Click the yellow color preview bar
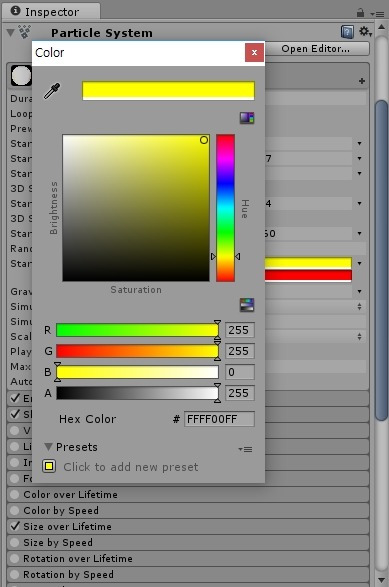389x587 pixels. pyautogui.click(x=168, y=91)
